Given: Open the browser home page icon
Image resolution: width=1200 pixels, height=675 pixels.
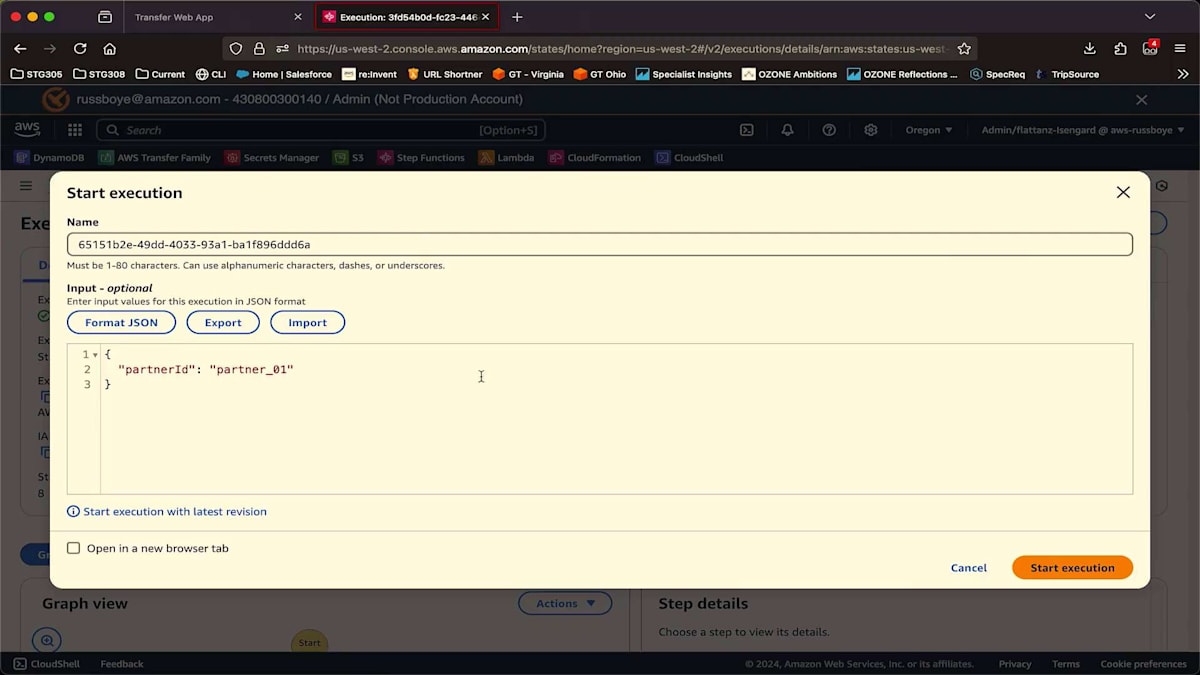Looking at the screenshot, I should (110, 48).
